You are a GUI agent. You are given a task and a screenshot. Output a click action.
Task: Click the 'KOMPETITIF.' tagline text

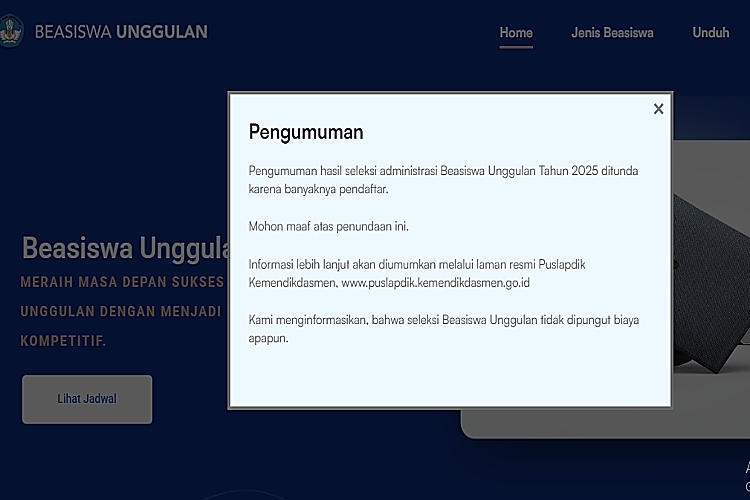pyautogui.click(x=63, y=341)
